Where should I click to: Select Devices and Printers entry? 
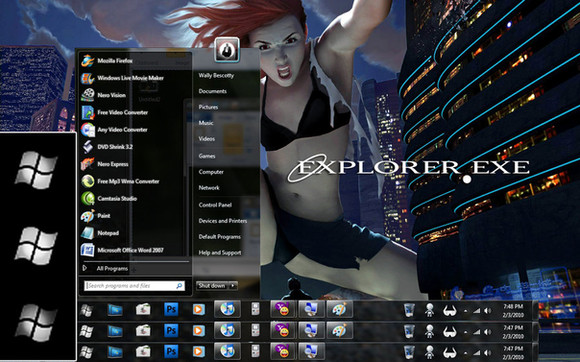[222, 221]
